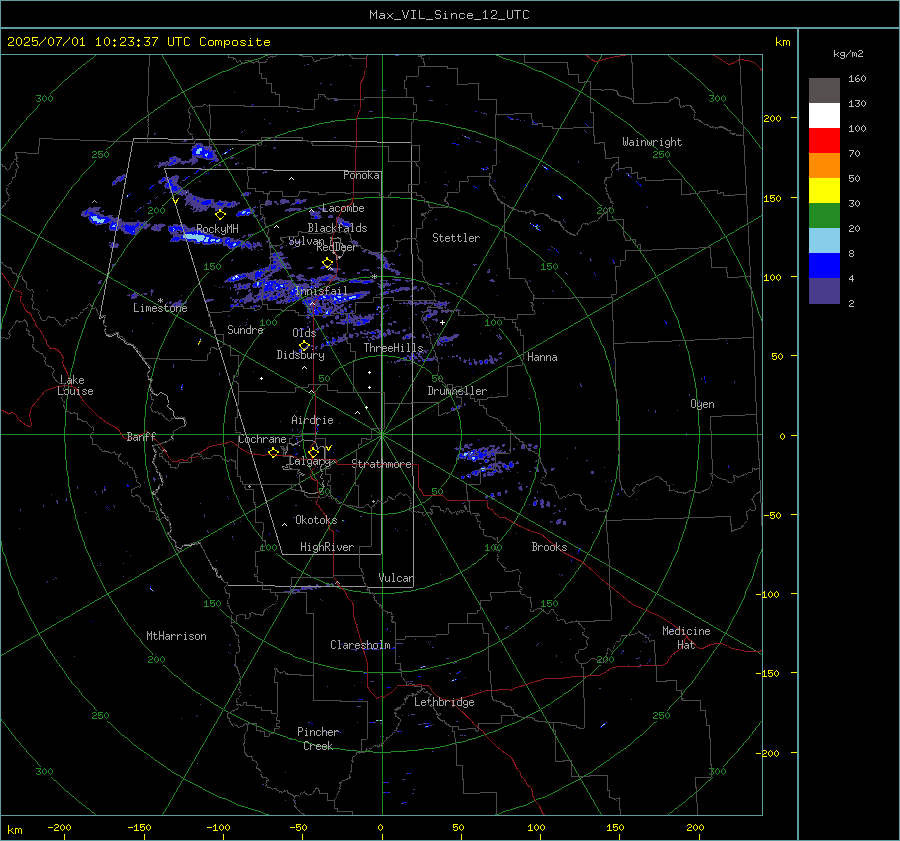Pick the gray 130-160 legend color block
900x841 pixels.
[824, 91]
